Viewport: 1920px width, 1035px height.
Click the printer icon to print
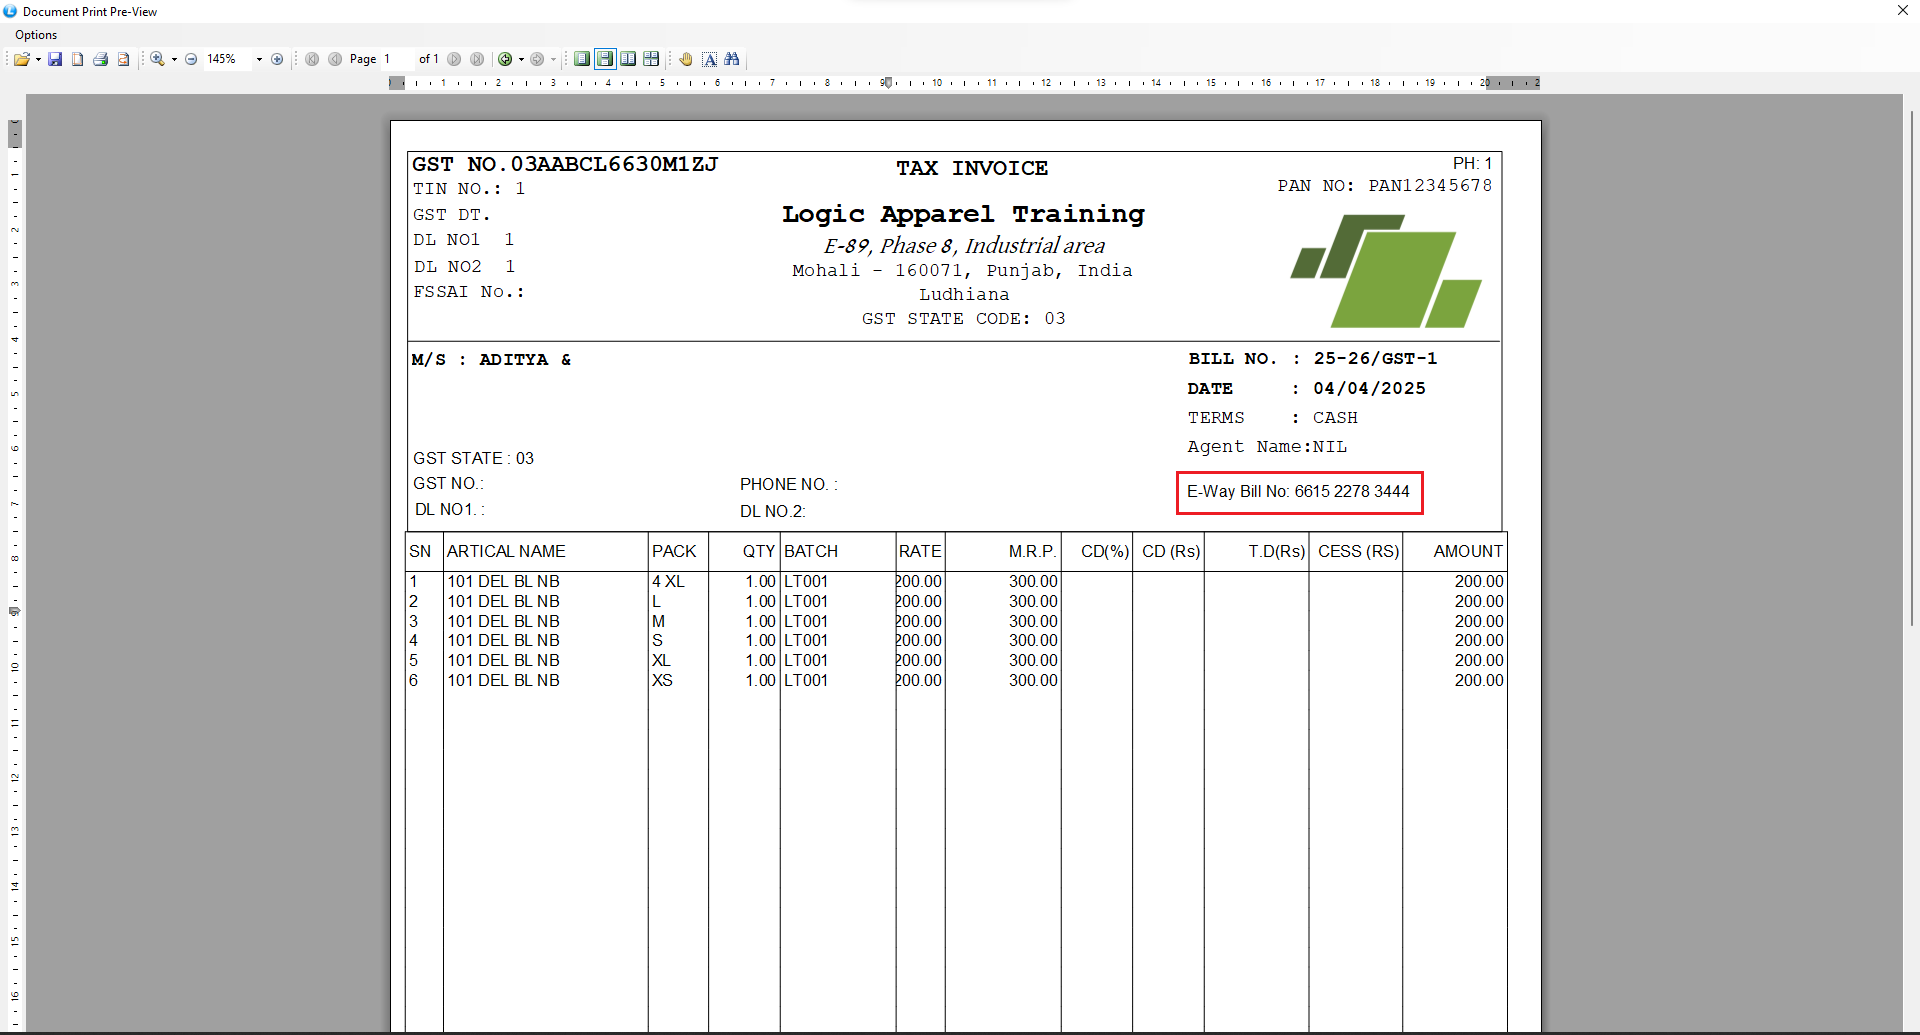click(101, 60)
